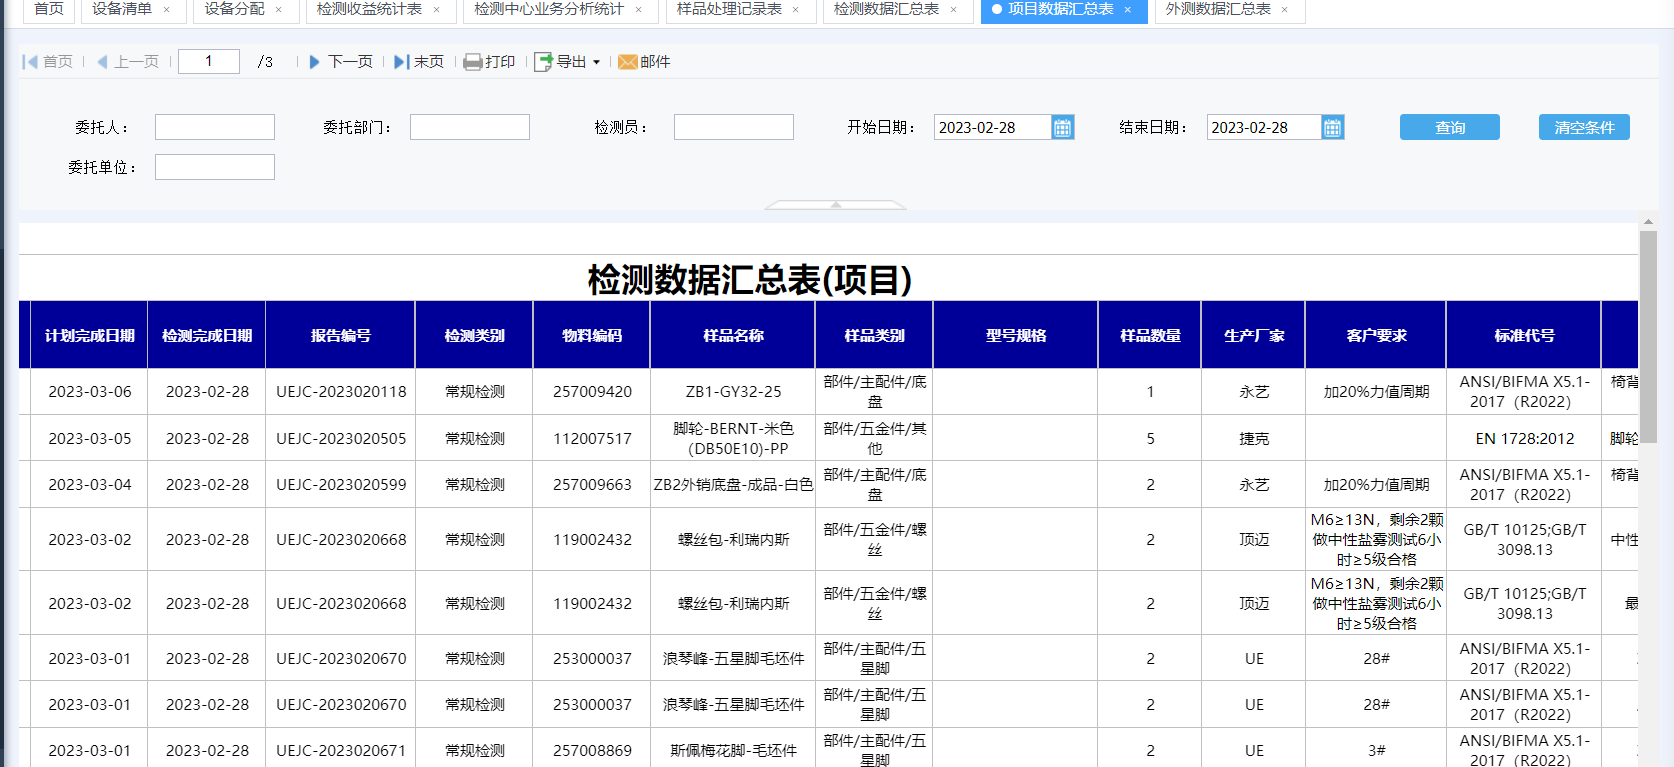
Task: Close the 外测数据汇总表 tab
Action: pos(1285,9)
